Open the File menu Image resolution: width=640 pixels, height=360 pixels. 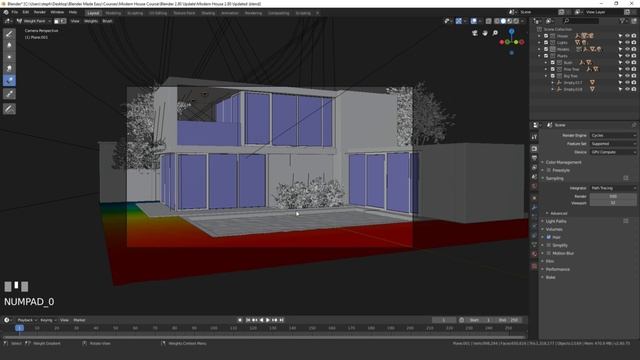(15, 12)
